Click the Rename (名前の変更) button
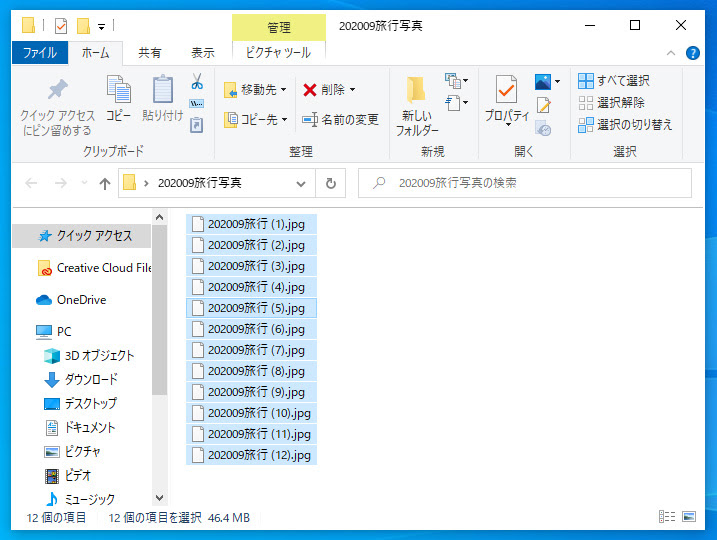Screen dimensions: 717x540 340,120
